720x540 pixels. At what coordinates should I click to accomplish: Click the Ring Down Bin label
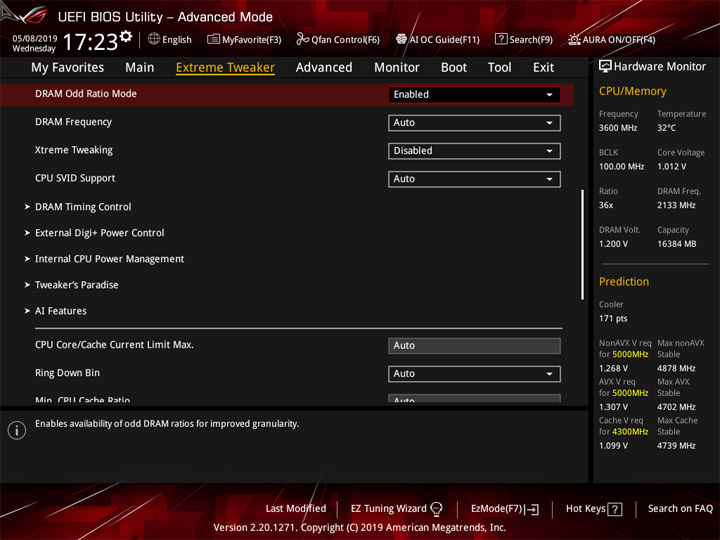point(67,373)
